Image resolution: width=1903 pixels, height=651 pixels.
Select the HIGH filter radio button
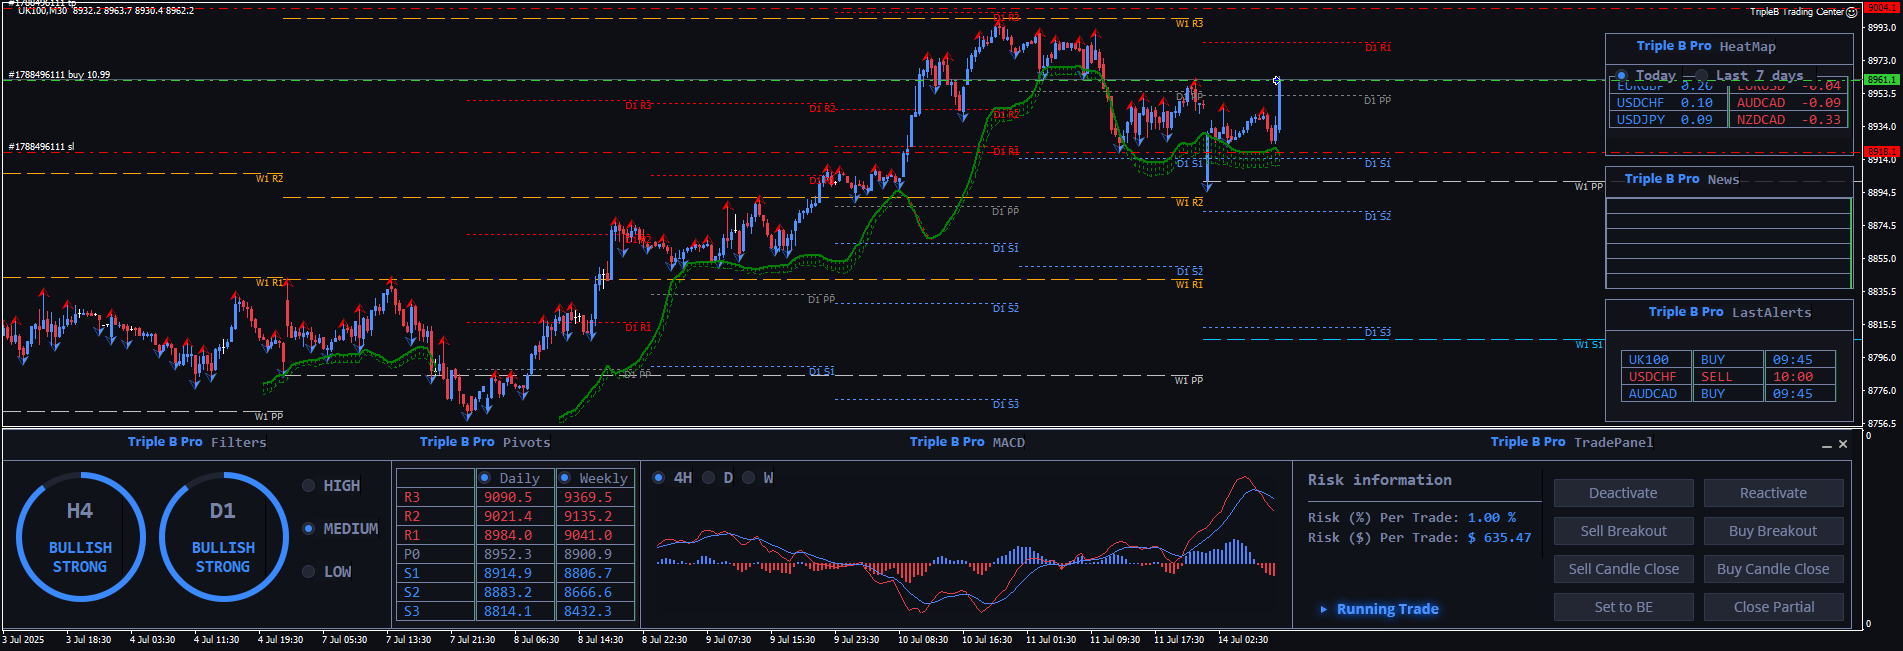click(x=309, y=486)
